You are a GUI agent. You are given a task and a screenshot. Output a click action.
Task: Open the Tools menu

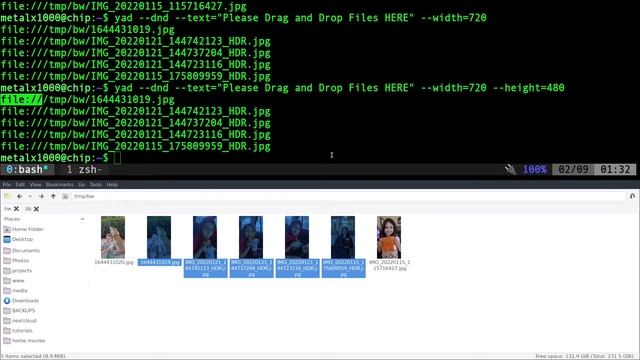pyautogui.click(x=96, y=184)
